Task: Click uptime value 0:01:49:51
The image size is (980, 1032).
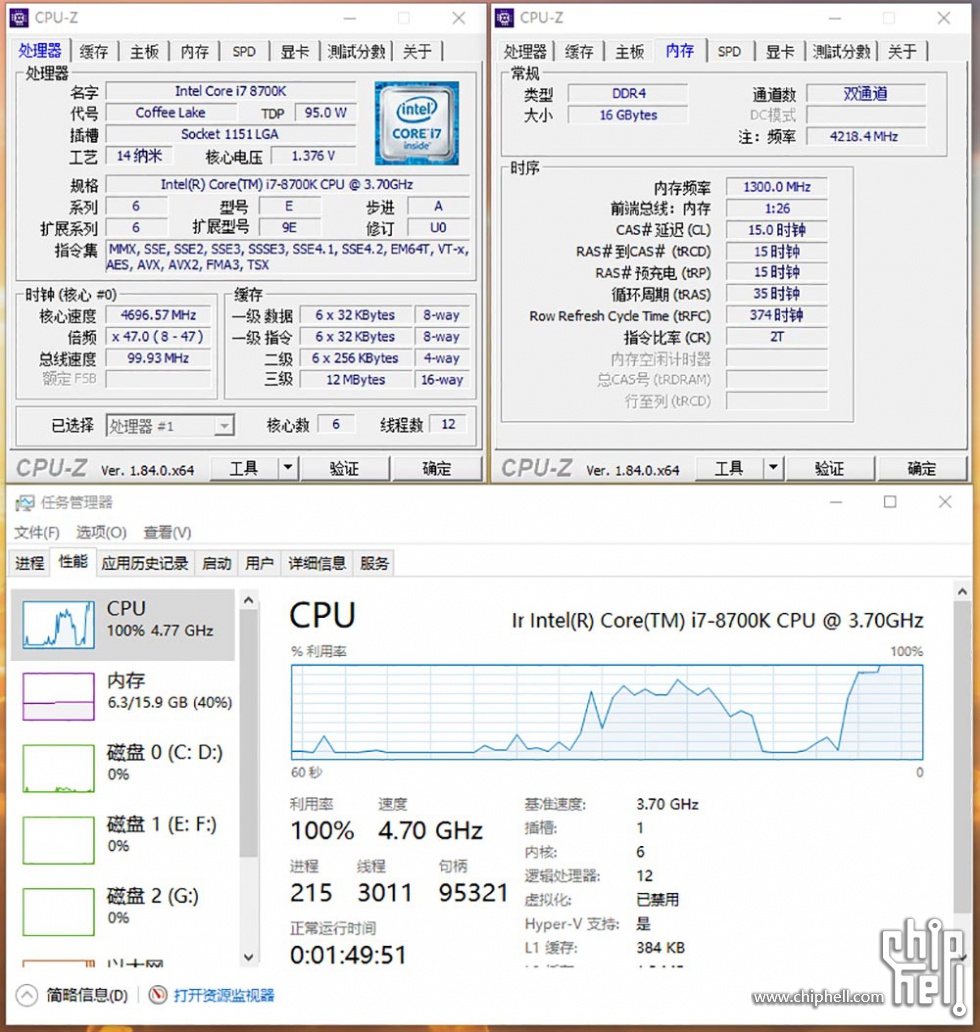Action: click(x=348, y=954)
